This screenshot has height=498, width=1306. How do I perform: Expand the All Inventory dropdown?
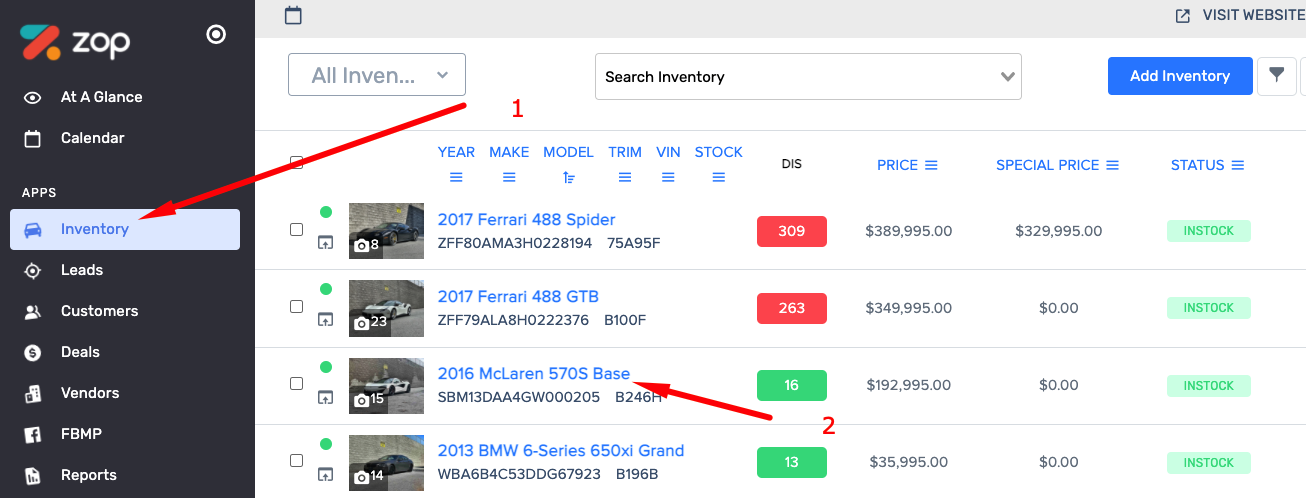[x=377, y=75]
